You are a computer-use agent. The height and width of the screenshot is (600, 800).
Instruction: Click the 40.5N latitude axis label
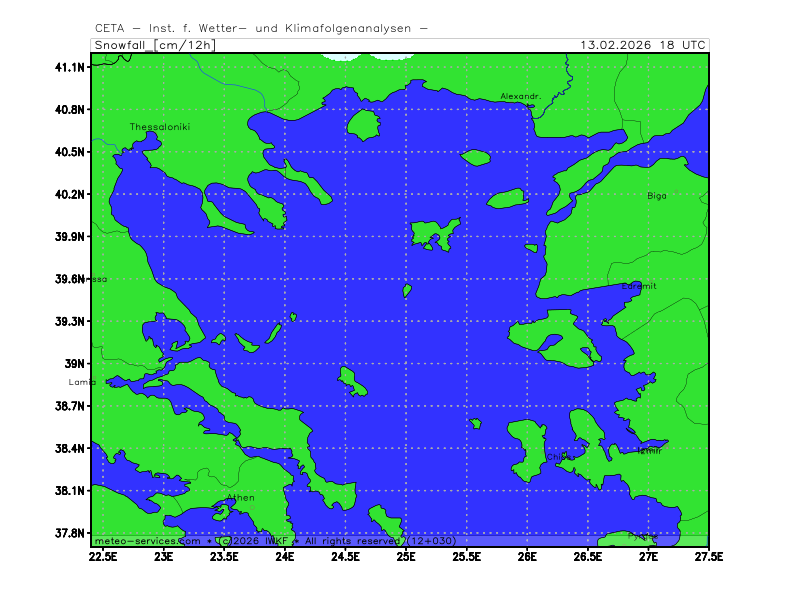[72, 152]
